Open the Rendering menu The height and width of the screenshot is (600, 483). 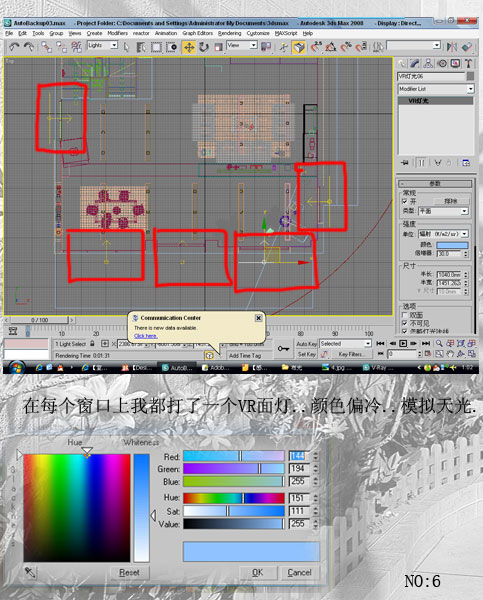230,33
